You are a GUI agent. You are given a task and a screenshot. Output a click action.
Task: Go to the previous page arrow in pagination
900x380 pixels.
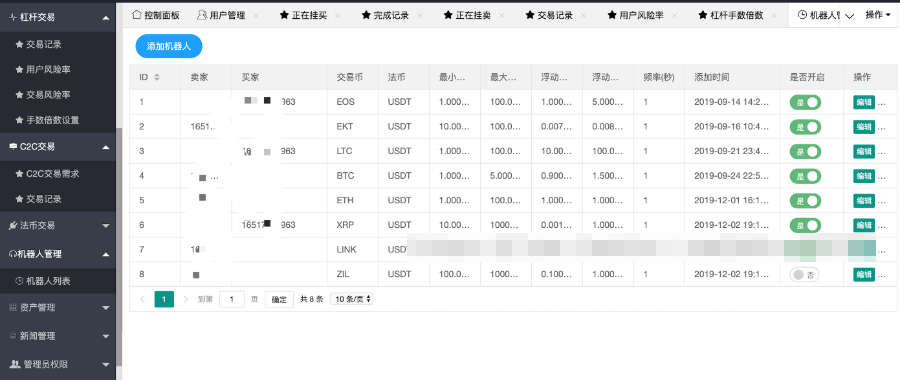click(143, 299)
